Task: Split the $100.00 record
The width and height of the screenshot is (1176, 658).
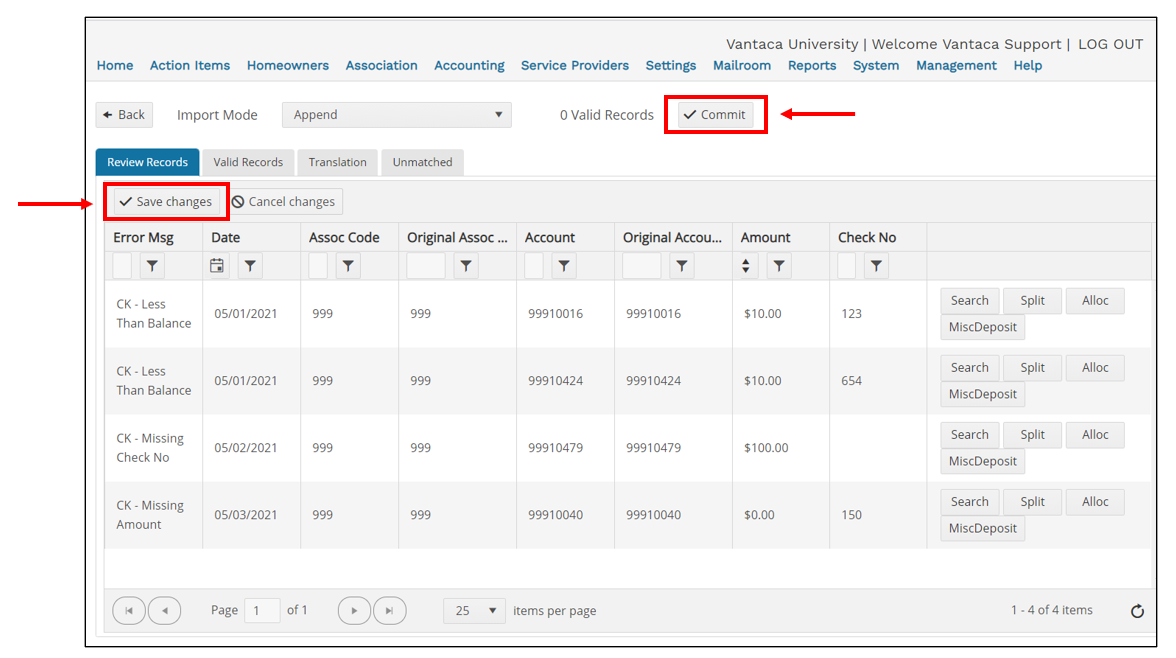Action: click(x=1032, y=435)
